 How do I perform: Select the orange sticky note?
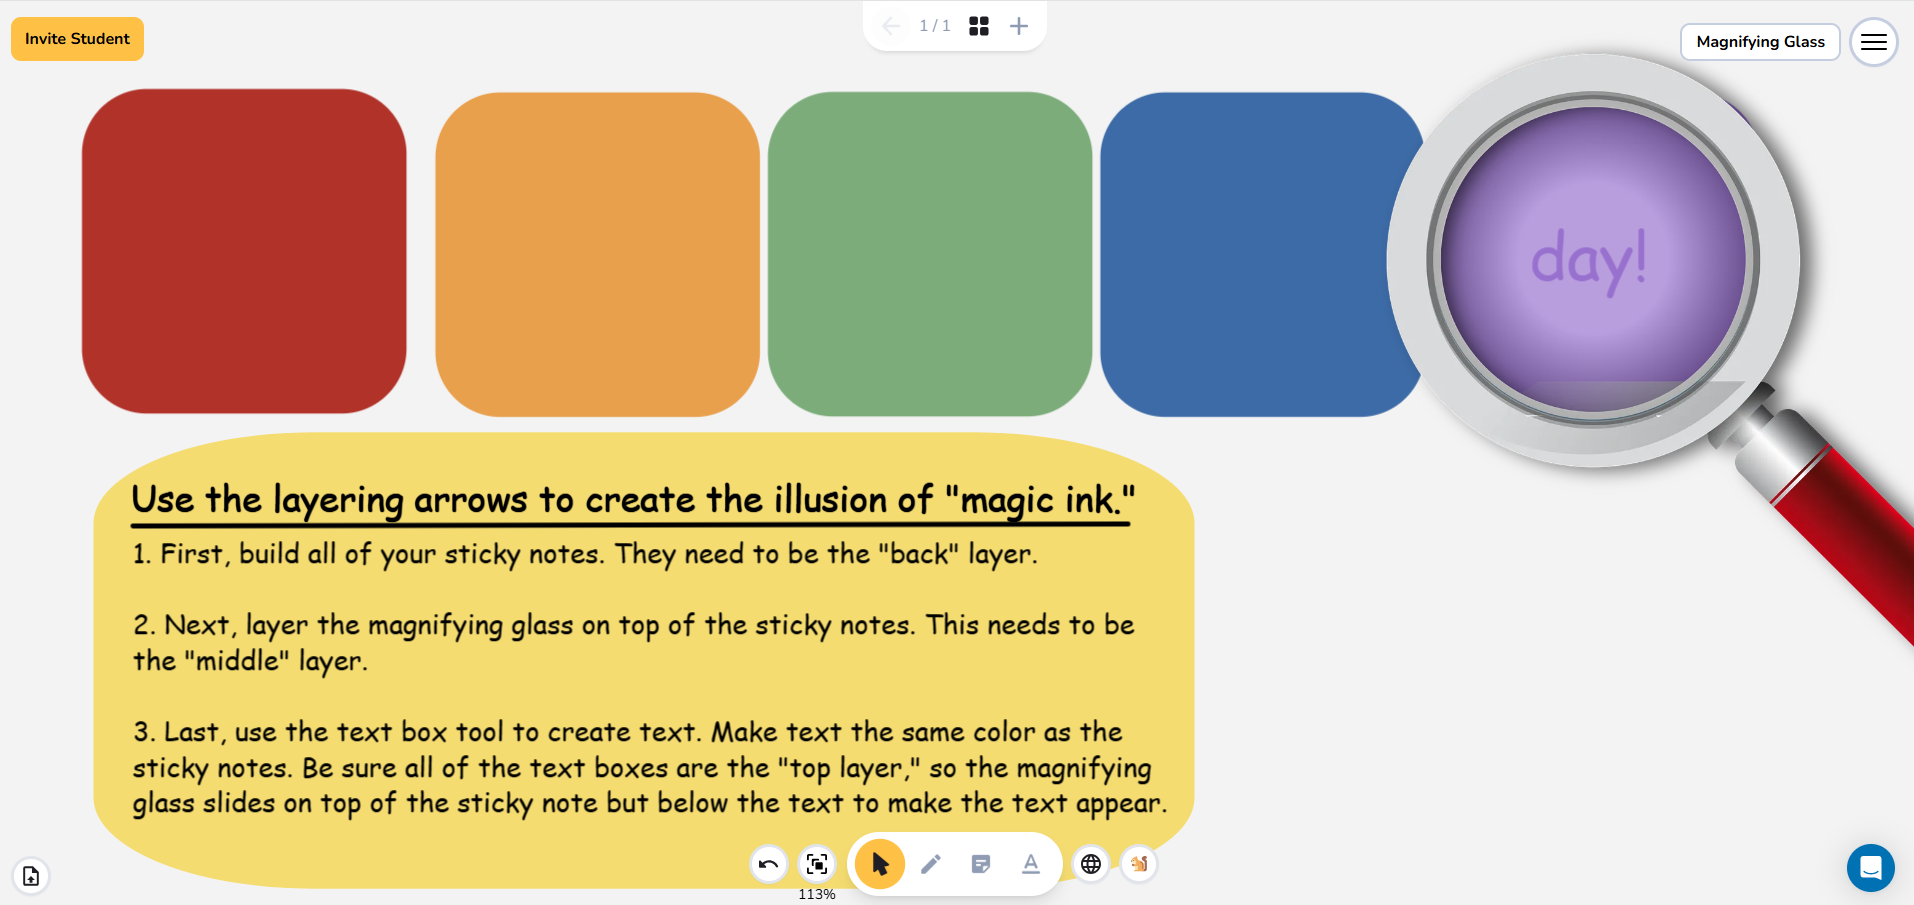point(597,254)
